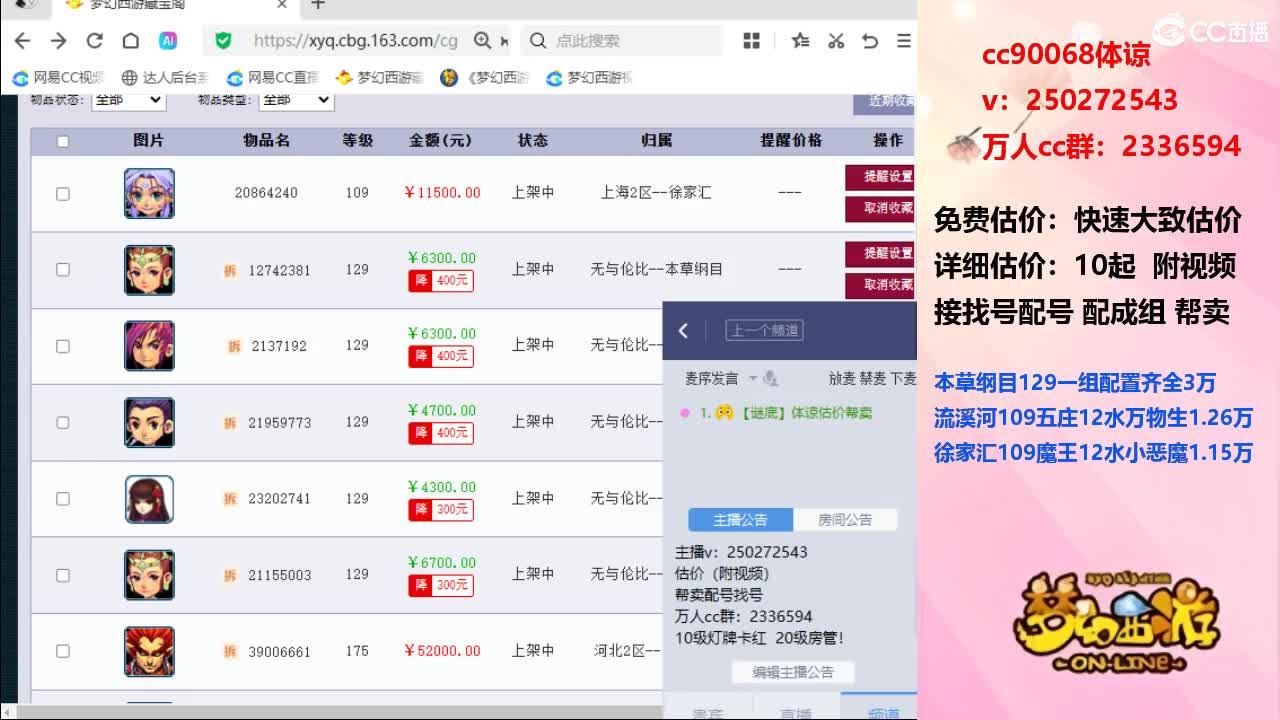
Task: Open the browser hamburger menu
Action: (x=904, y=41)
